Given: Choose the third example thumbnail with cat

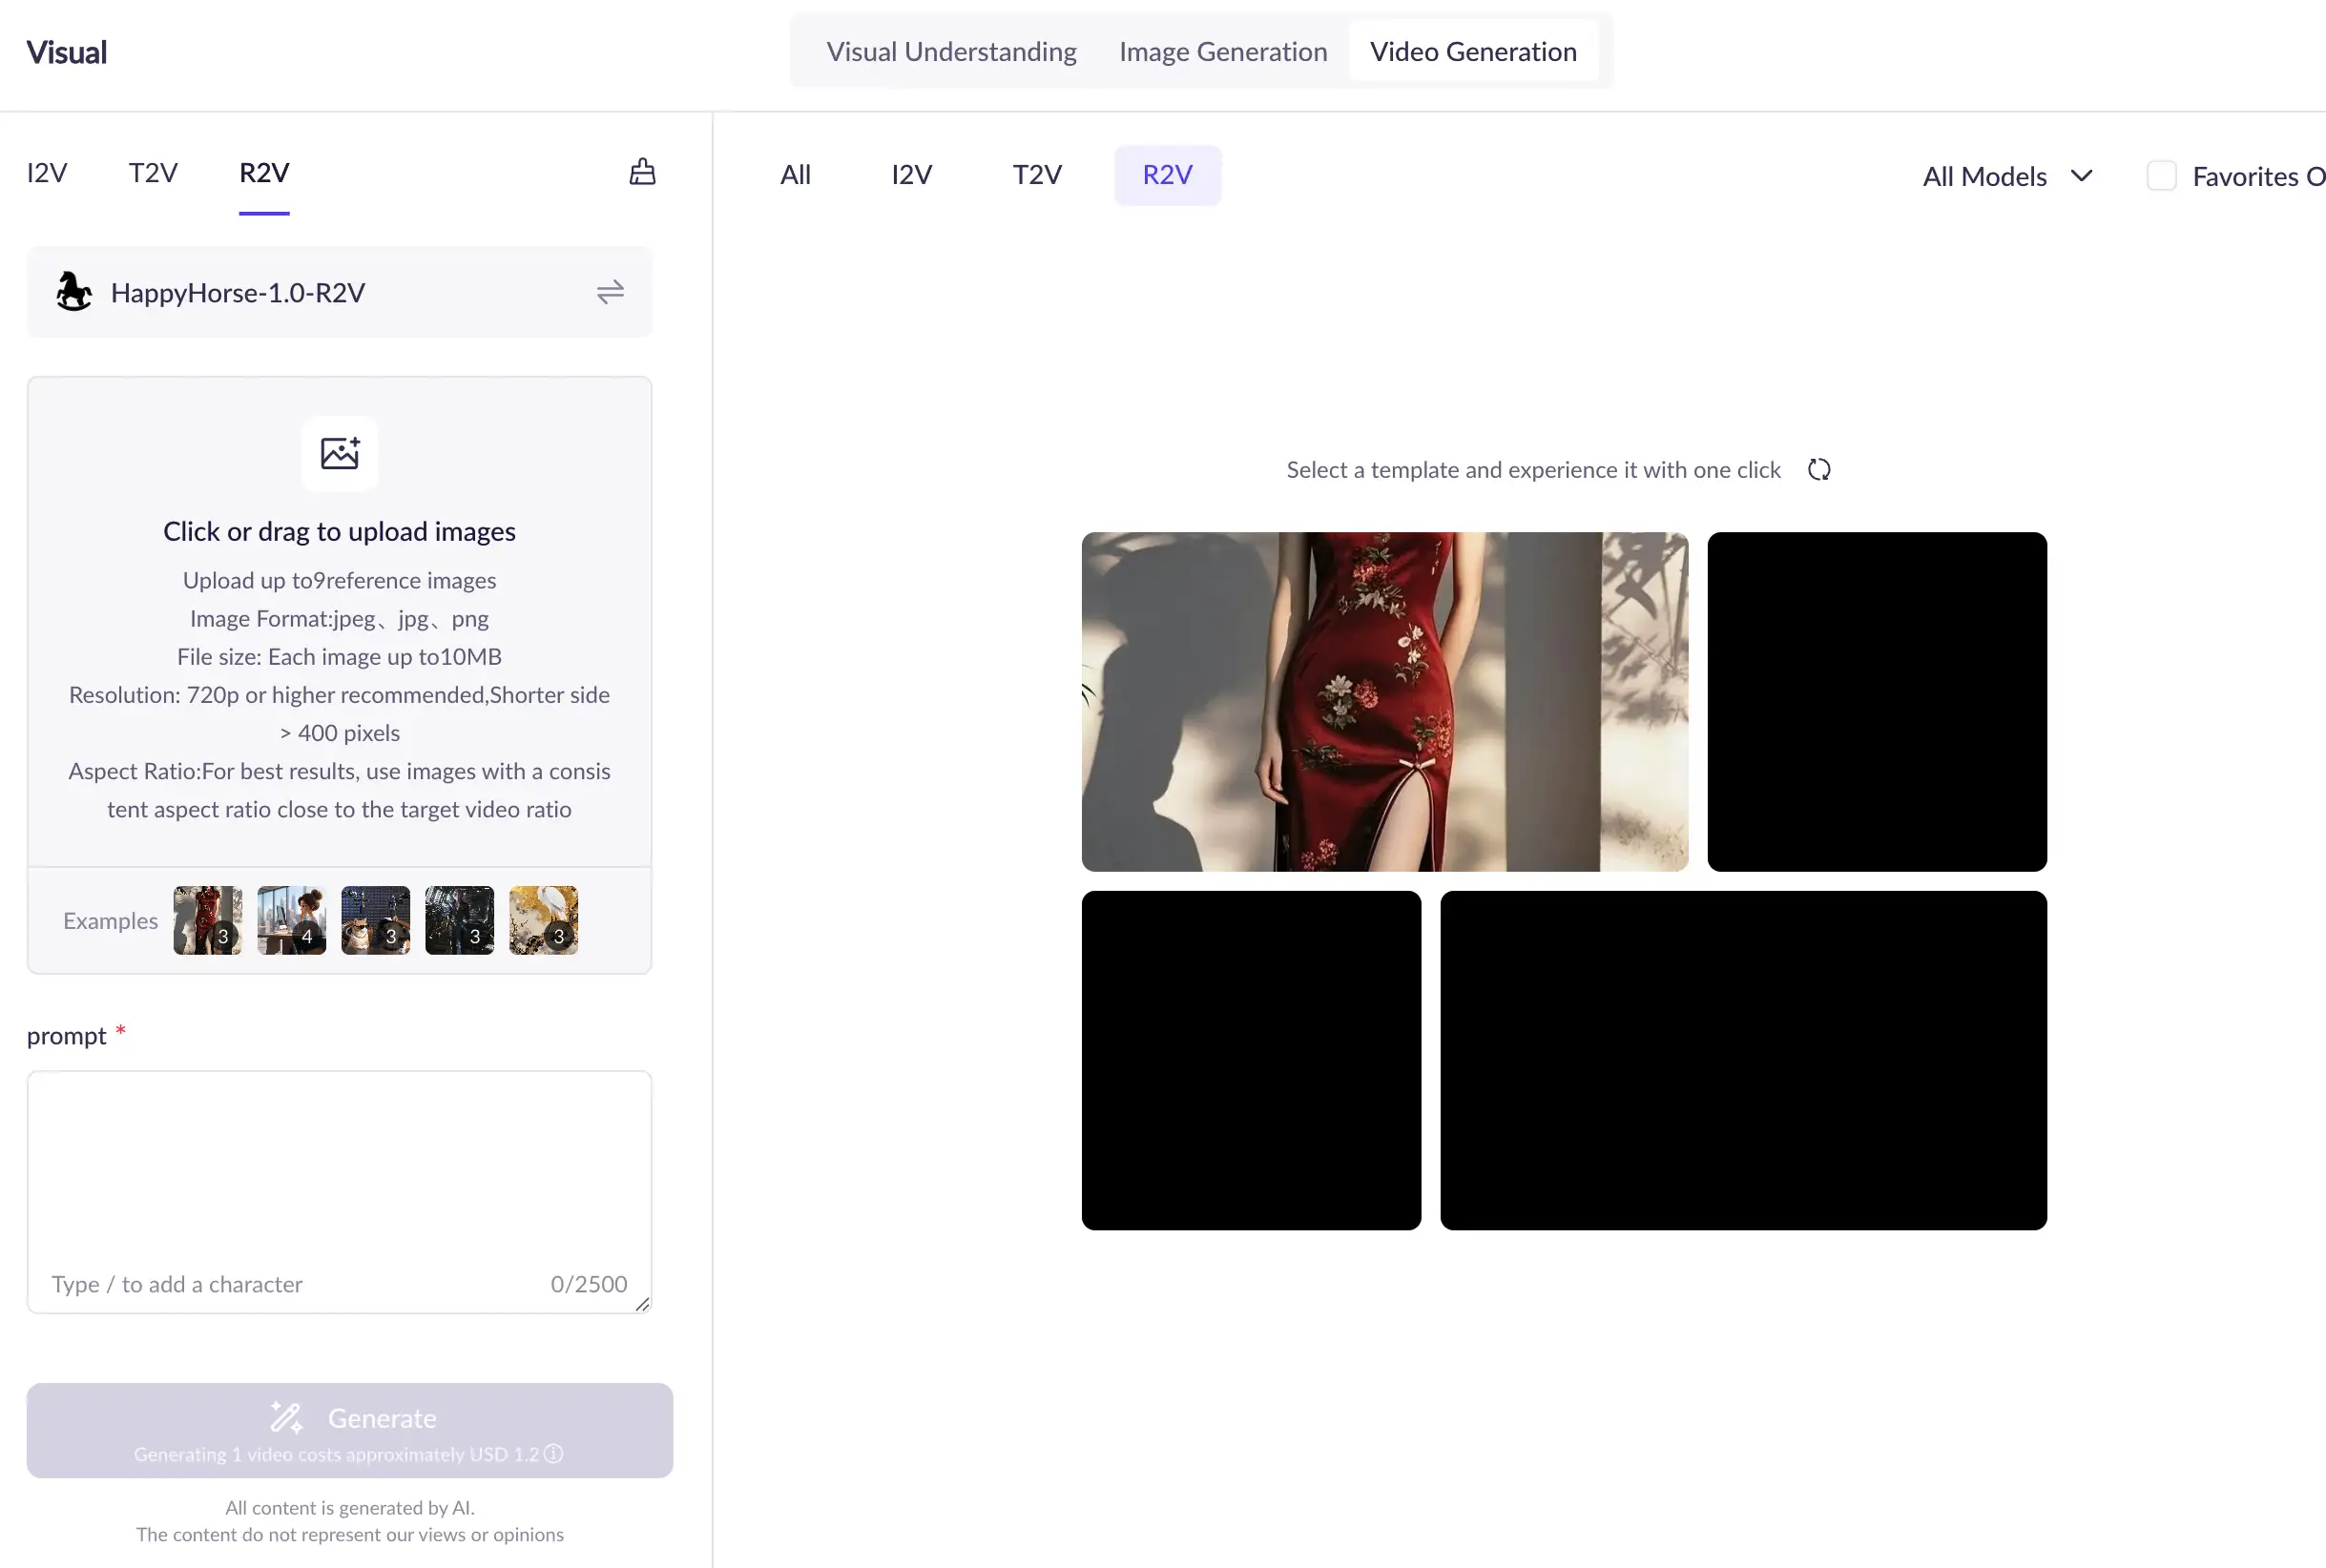Looking at the screenshot, I should pyautogui.click(x=375, y=920).
